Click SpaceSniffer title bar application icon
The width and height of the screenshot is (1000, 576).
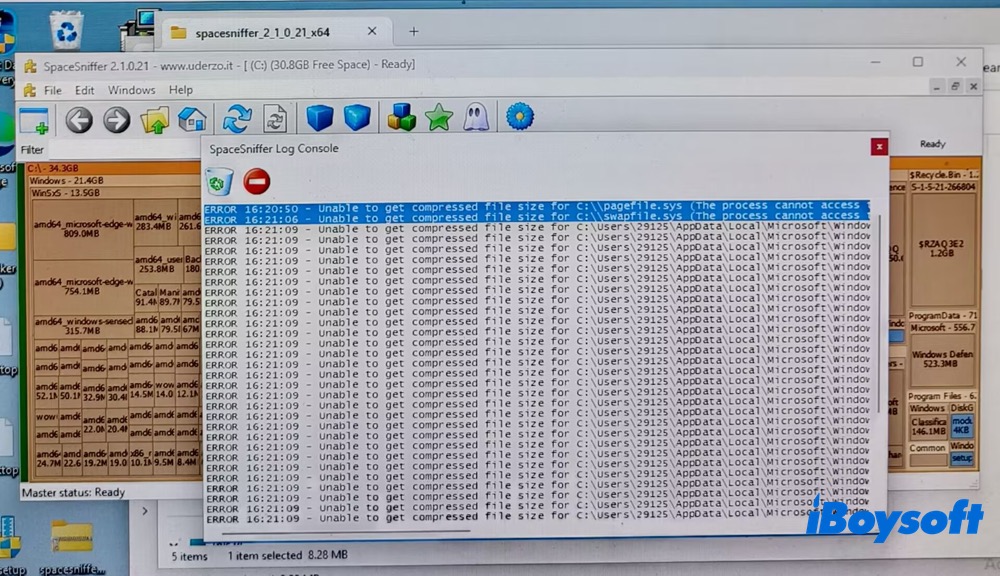point(30,66)
